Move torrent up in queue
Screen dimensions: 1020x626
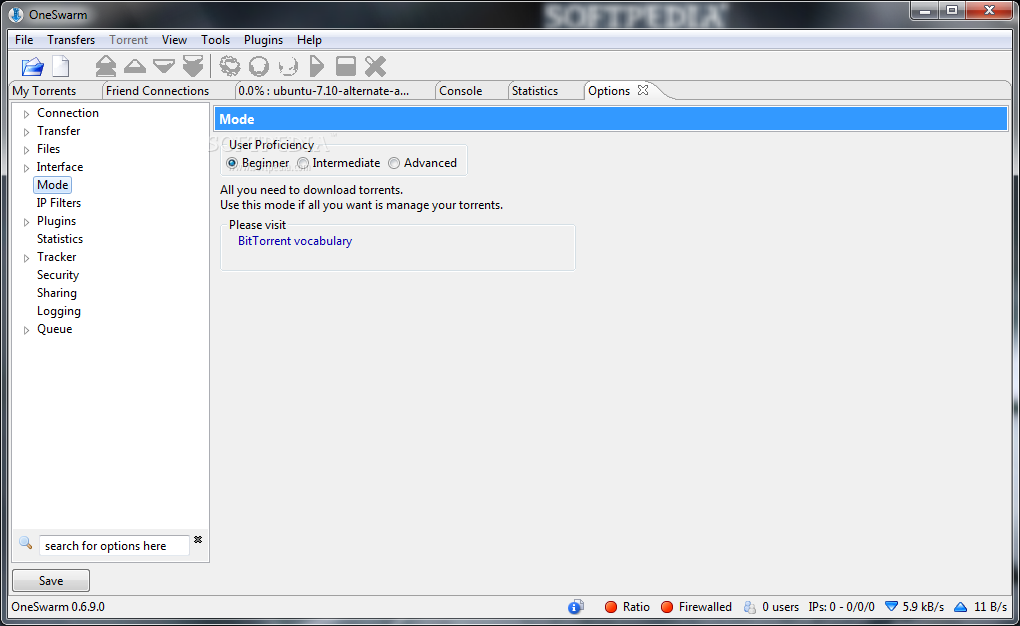point(135,66)
